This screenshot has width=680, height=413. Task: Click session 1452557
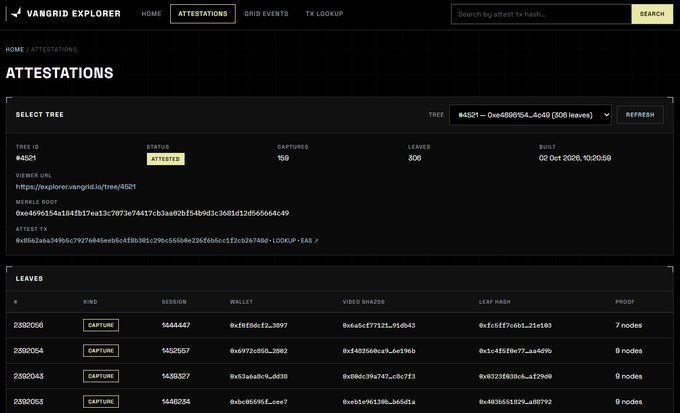(176, 351)
